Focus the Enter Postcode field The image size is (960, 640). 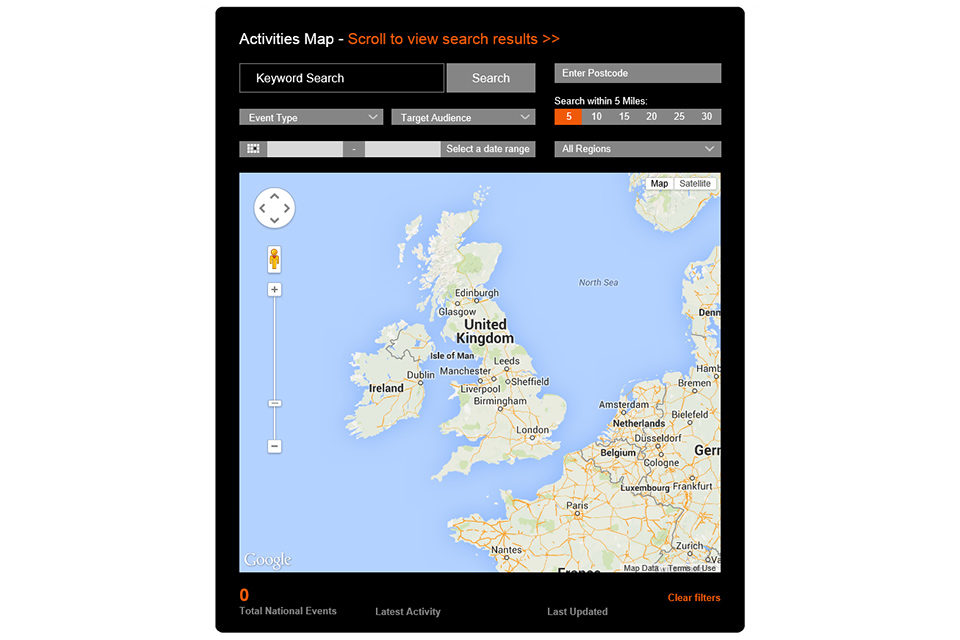click(x=637, y=73)
